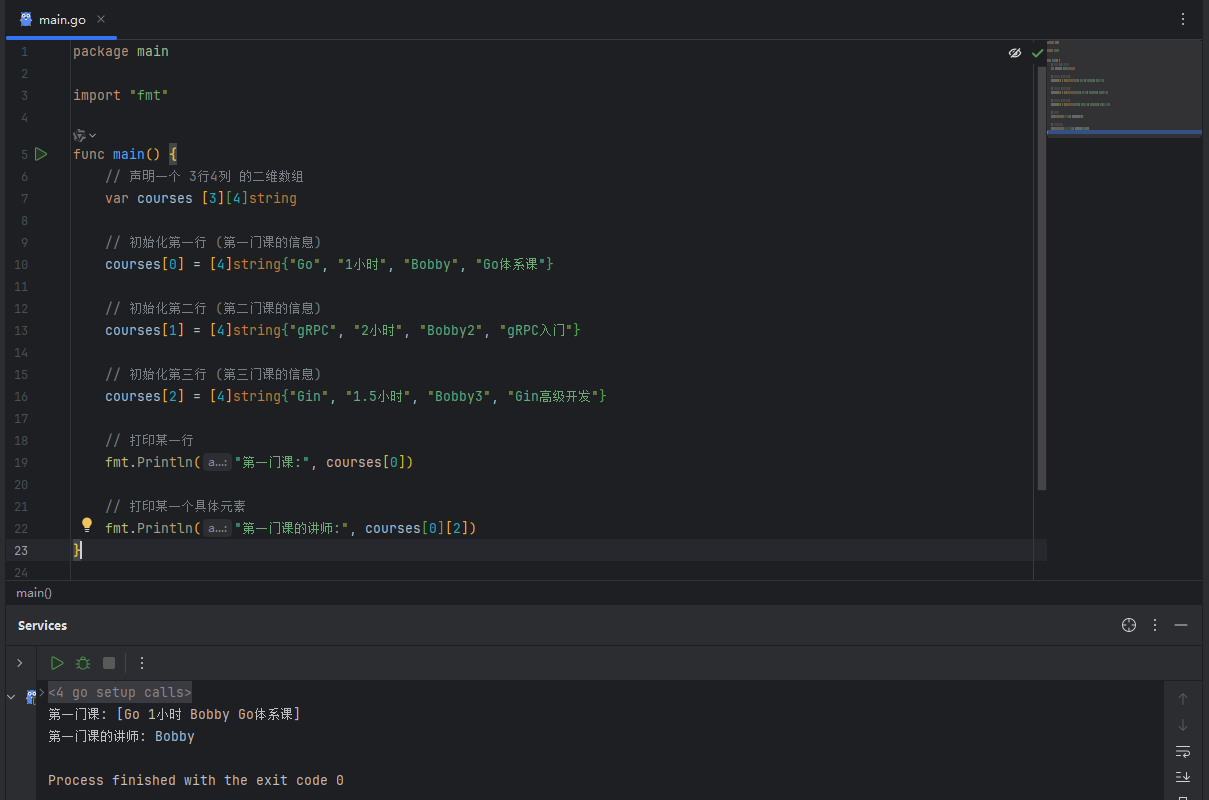The image size is (1209, 800).
Task: Open inspections via the green checkmark
Action: pos(1037,53)
